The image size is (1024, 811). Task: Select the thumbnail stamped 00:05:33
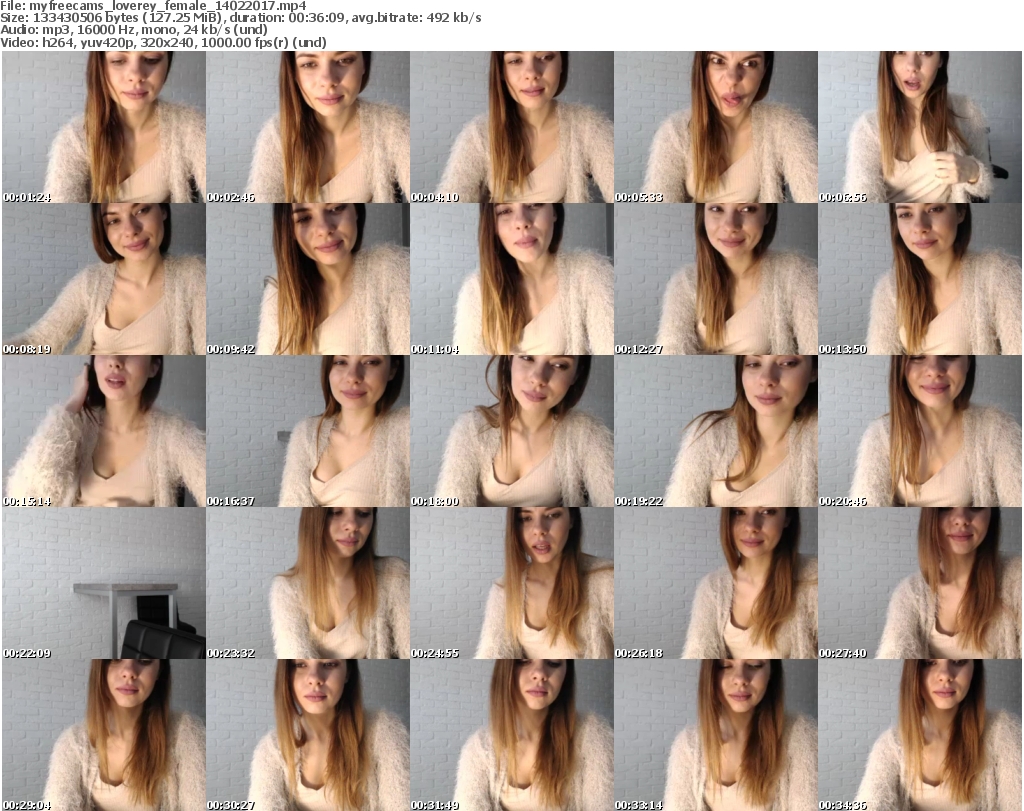[x=716, y=127]
